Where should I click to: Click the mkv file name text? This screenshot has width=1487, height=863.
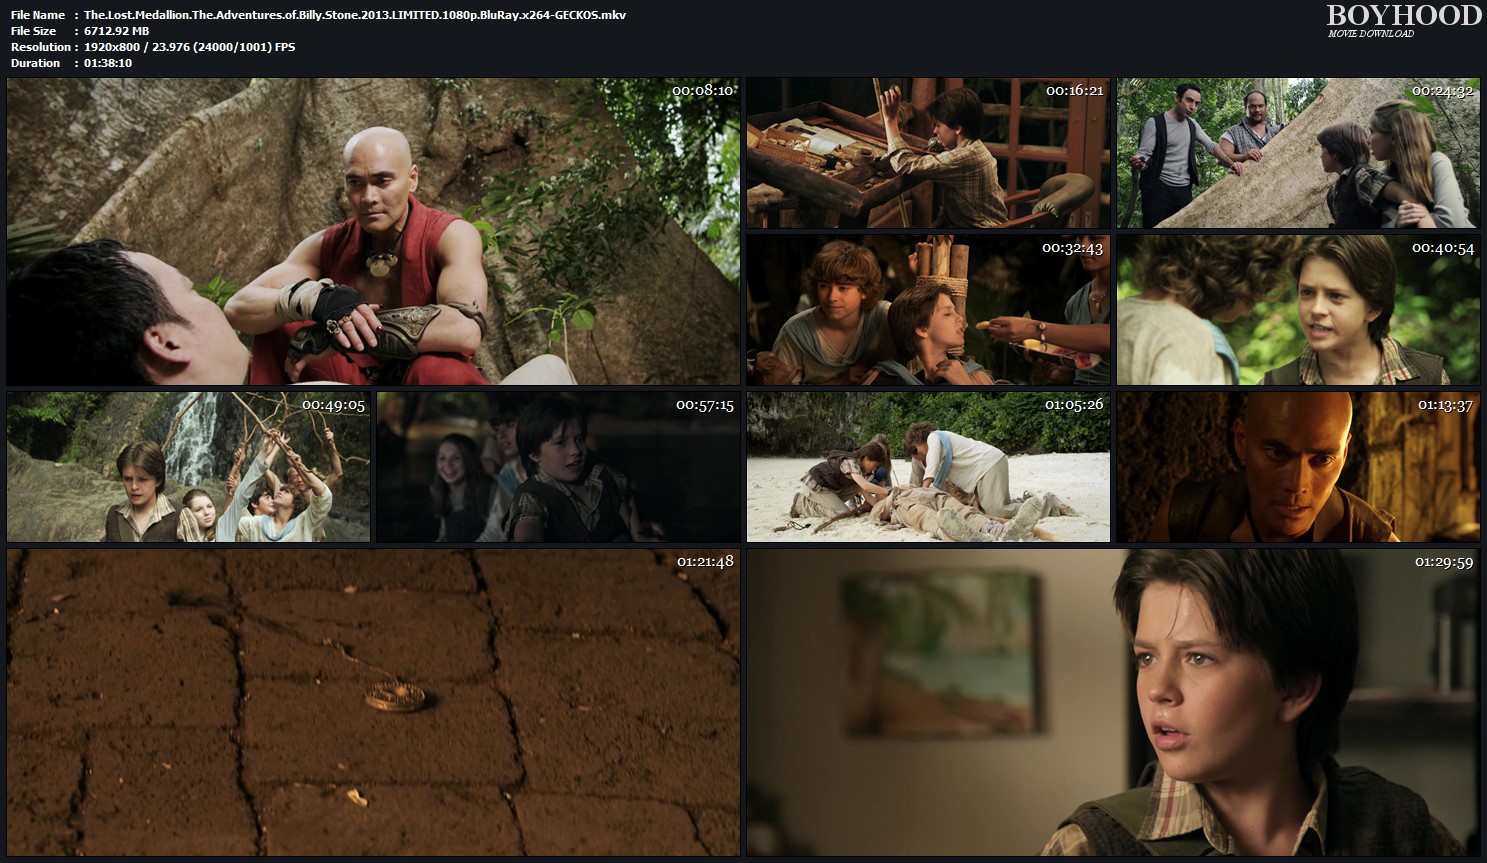click(355, 15)
